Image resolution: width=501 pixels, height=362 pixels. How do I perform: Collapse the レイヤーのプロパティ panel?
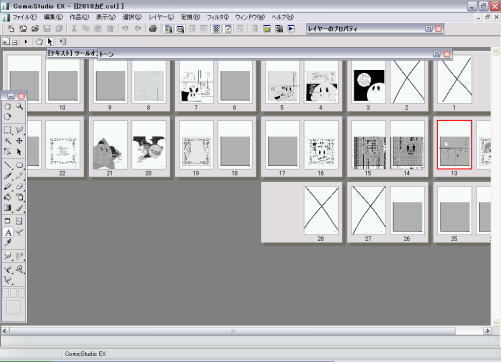pos(429,29)
